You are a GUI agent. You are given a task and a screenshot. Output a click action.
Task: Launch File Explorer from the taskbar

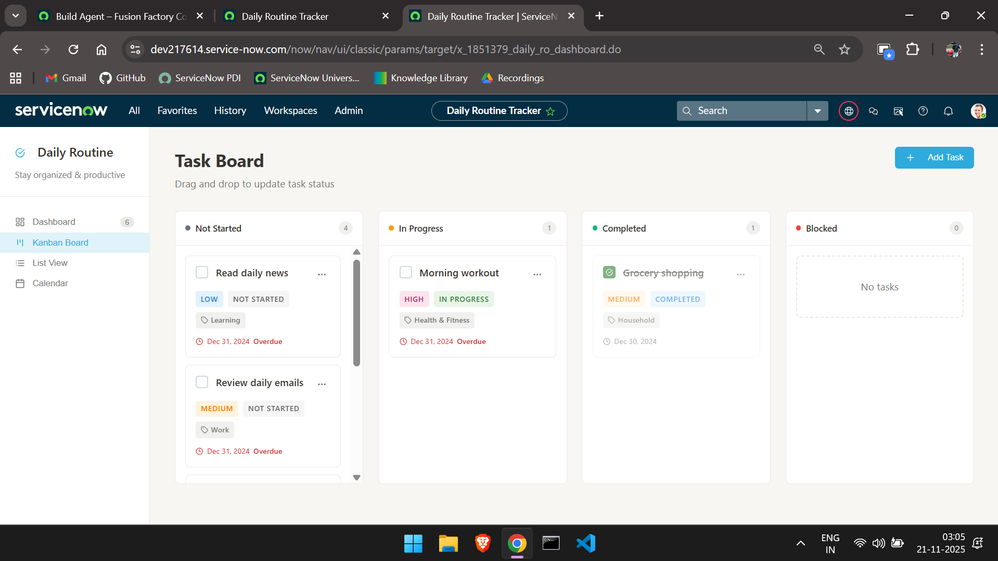(x=448, y=543)
